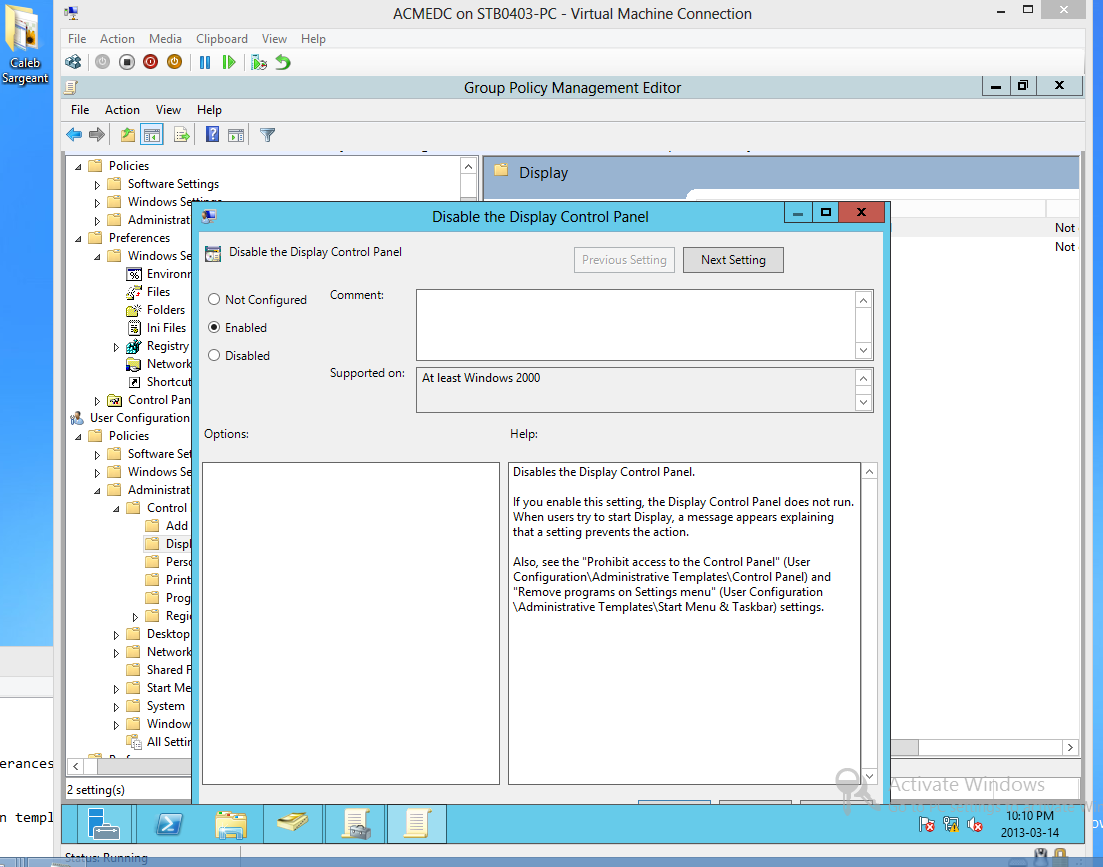Click the Back arrow in editor toolbar
This screenshot has width=1103, height=867.
[74, 134]
